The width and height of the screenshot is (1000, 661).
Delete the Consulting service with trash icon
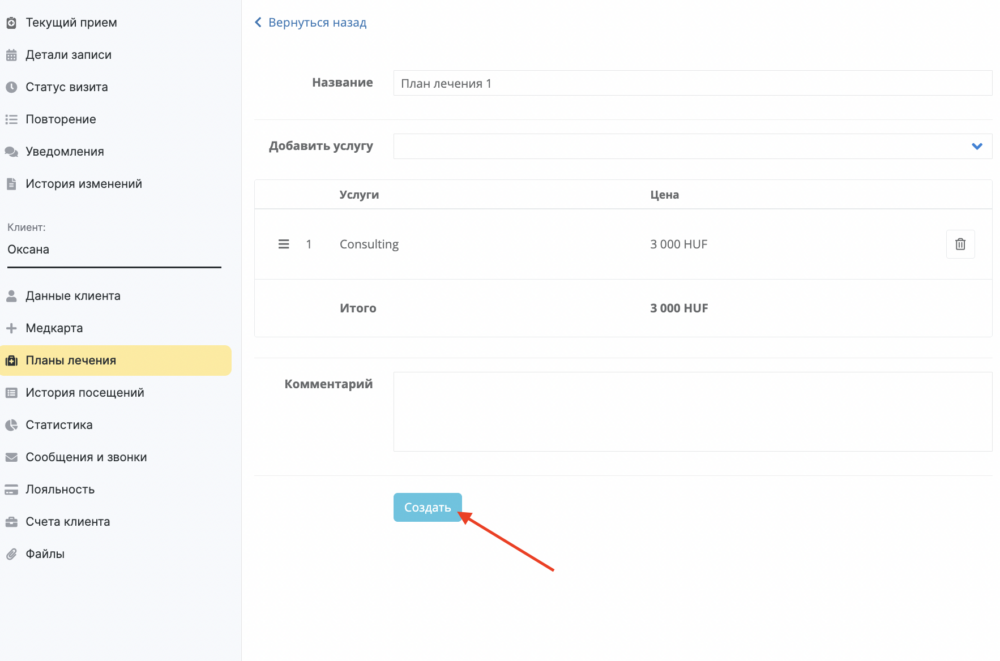click(x=960, y=244)
